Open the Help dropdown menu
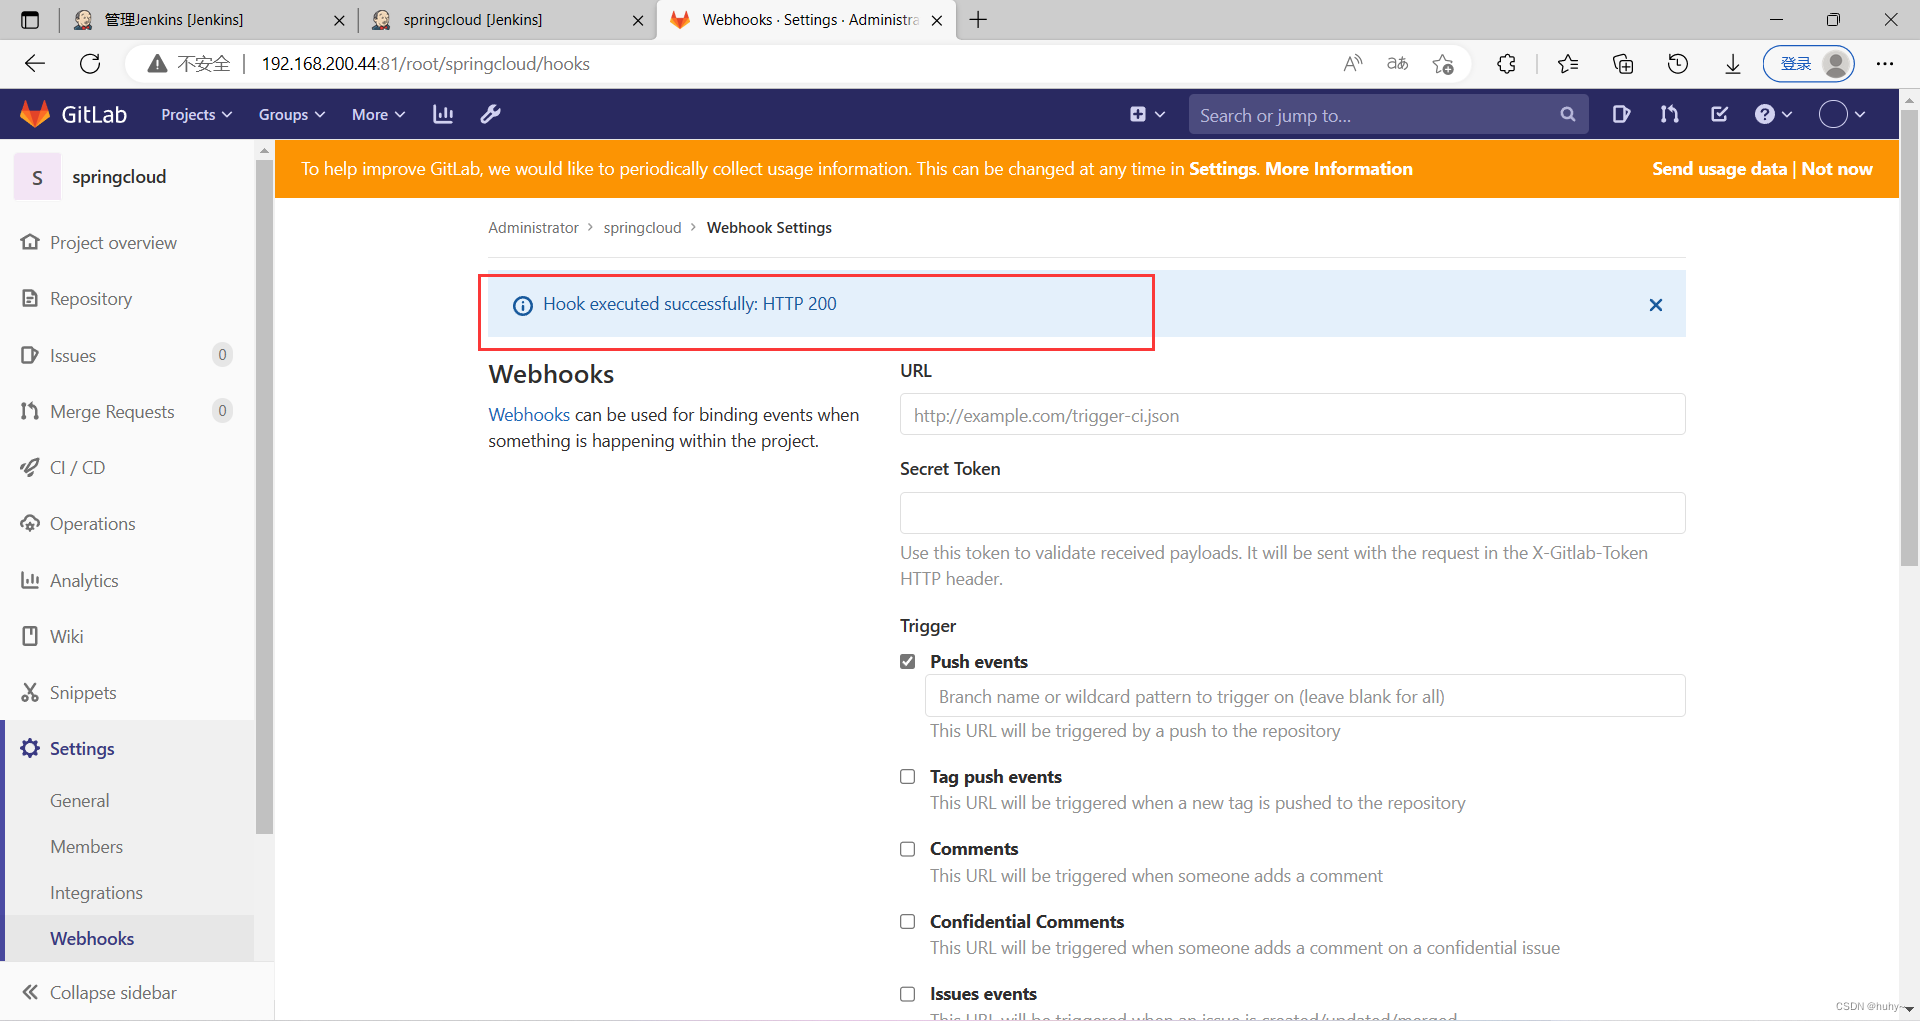Image resolution: width=1920 pixels, height=1021 pixels. (x=1773, y=114)
